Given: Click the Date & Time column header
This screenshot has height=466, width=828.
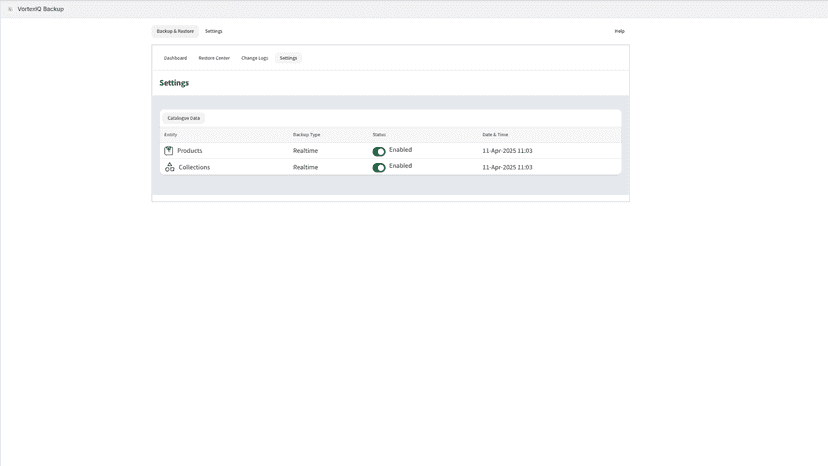Looking at the screenshot, I should (495, 135).
